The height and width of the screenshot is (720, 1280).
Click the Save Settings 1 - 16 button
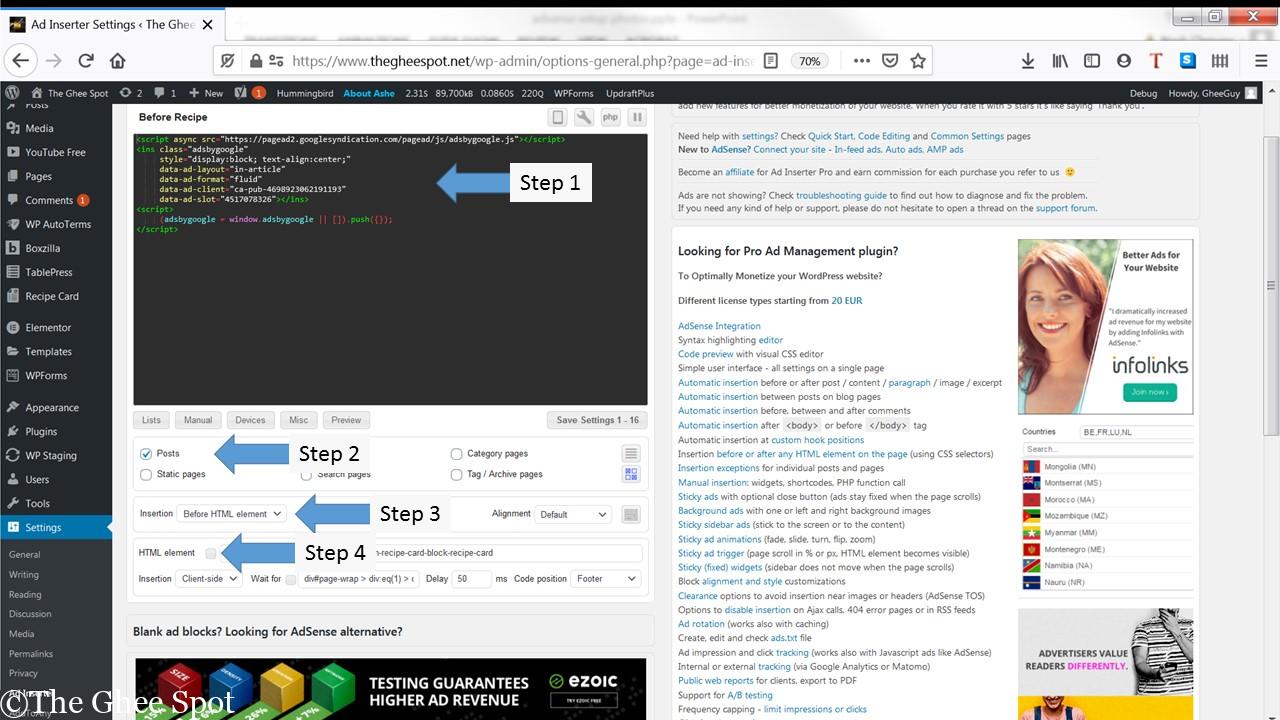(x=597, y=420)
